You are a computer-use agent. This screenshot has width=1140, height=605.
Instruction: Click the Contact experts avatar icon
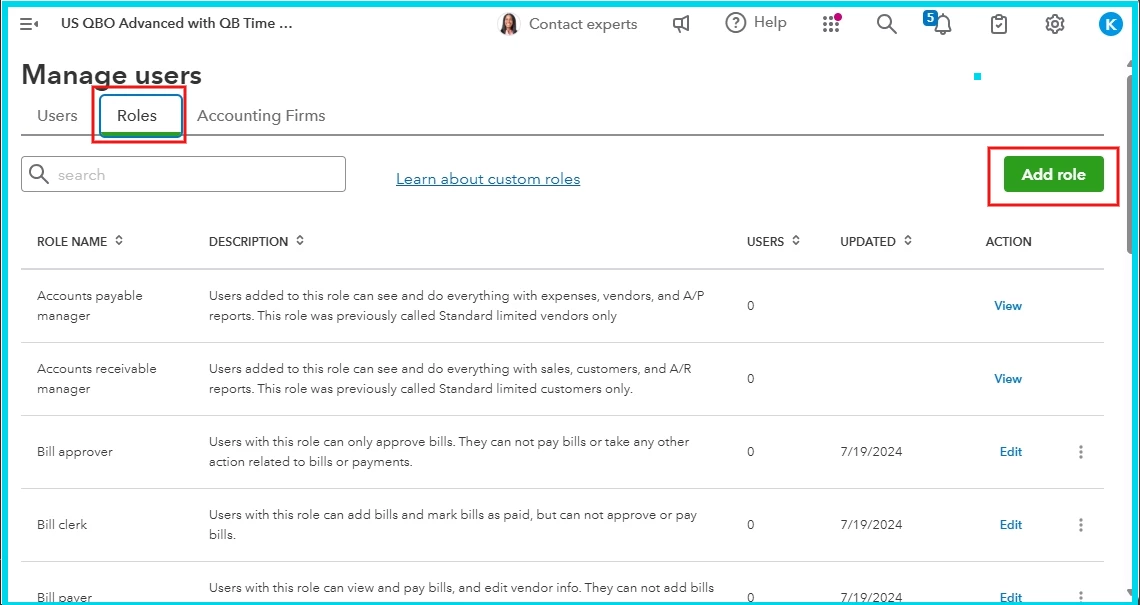click(x=508, y=24)
